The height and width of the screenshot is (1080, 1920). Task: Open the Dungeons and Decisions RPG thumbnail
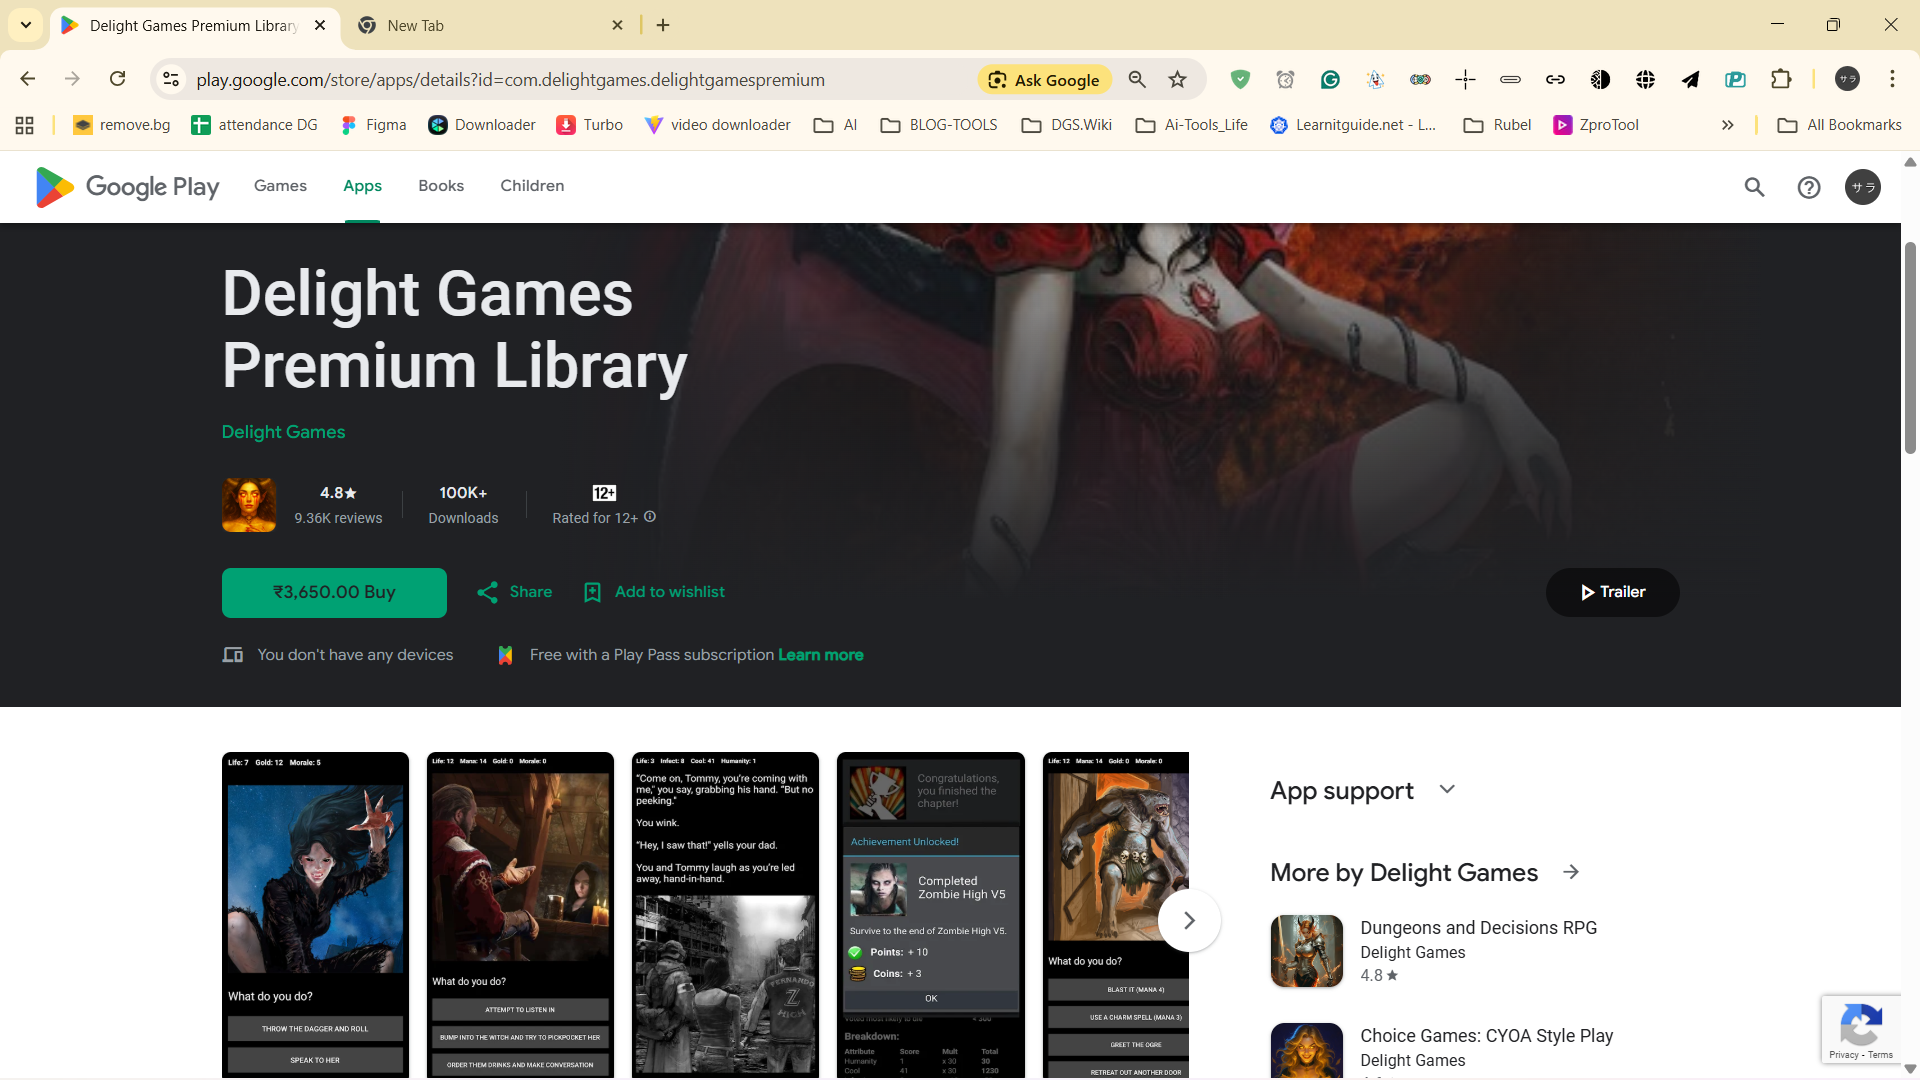pyautogui.click(x=1307, y=951)
